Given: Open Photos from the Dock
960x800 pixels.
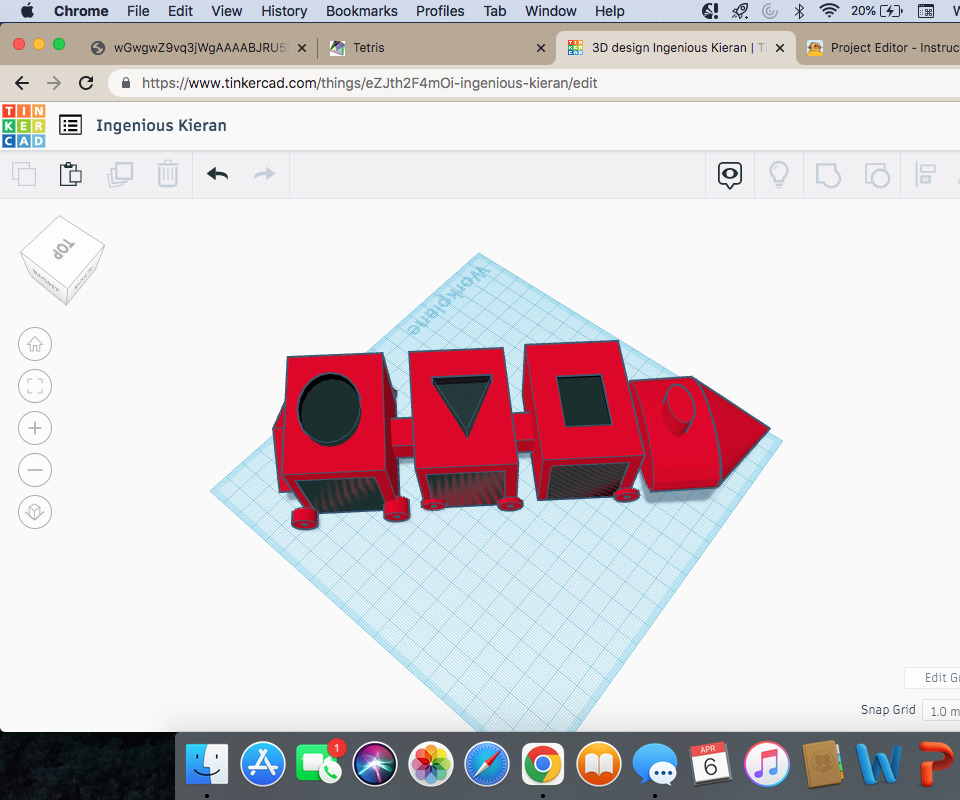Looking at the screenshot, I should pyautogui.click(x=430, y=764).
